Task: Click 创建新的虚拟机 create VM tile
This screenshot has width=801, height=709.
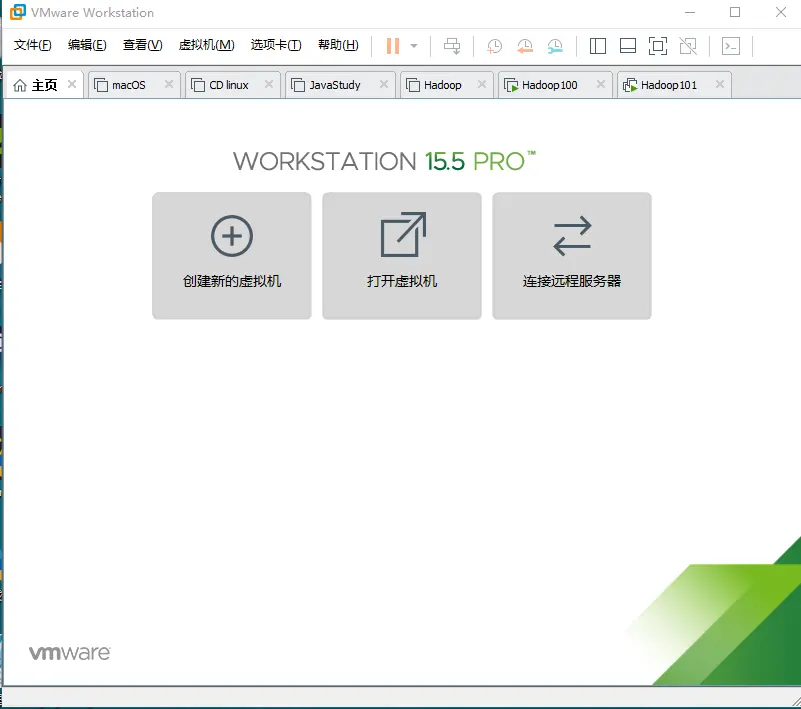Action: click(x=231, y=255)
